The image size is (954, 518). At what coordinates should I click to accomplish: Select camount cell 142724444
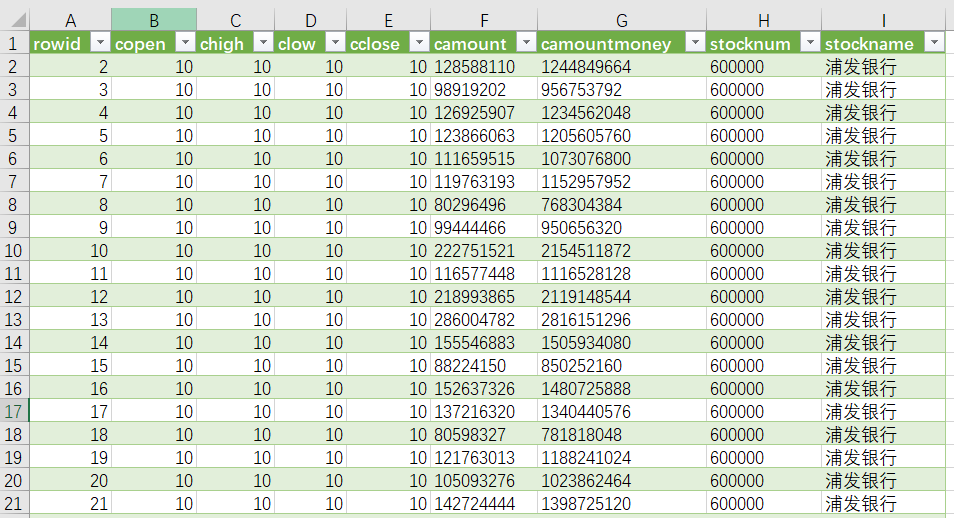(484, 503)
